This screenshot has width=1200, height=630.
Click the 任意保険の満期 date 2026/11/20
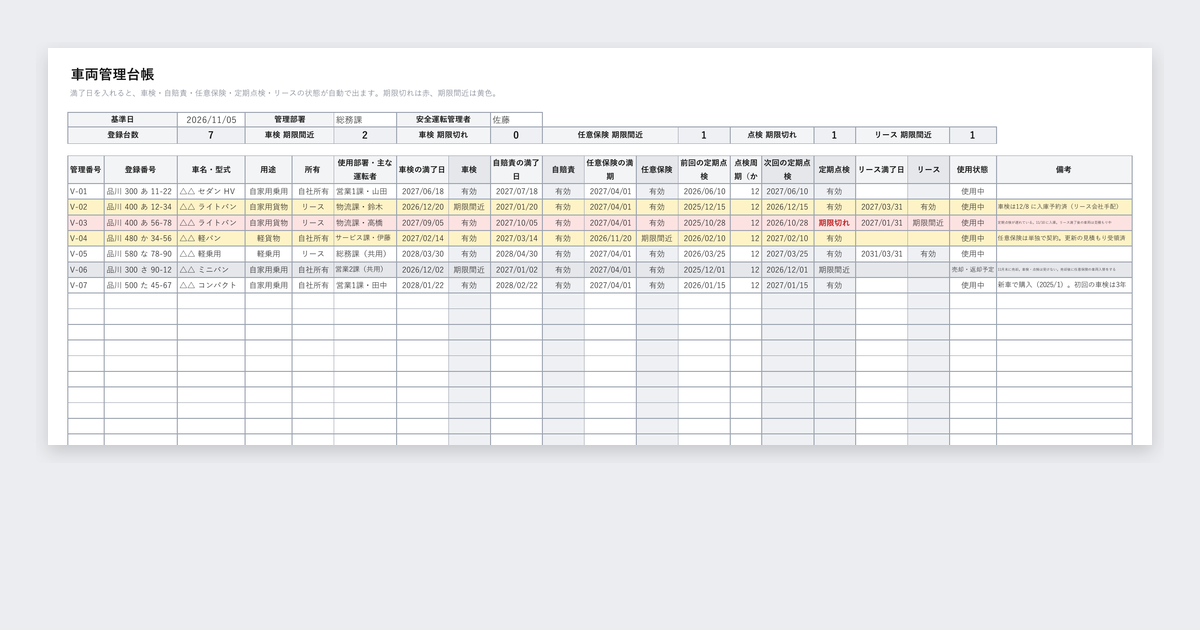click(x=610, y=238)
